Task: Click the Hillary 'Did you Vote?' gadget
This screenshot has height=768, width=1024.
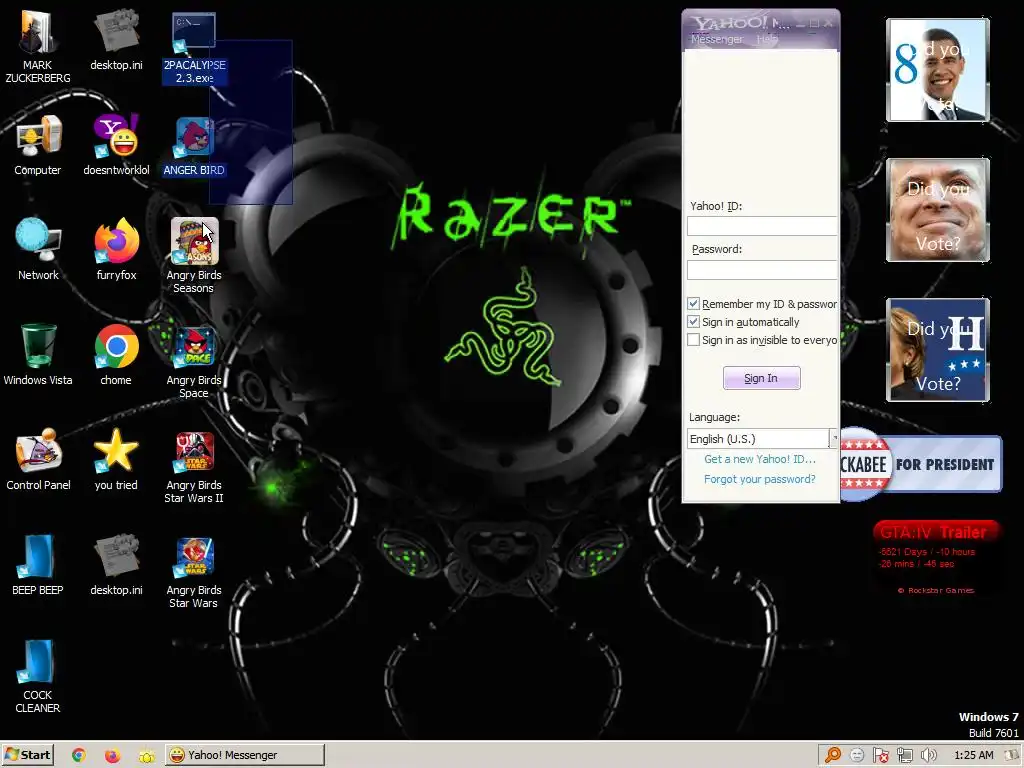Action: coord(938,350)
